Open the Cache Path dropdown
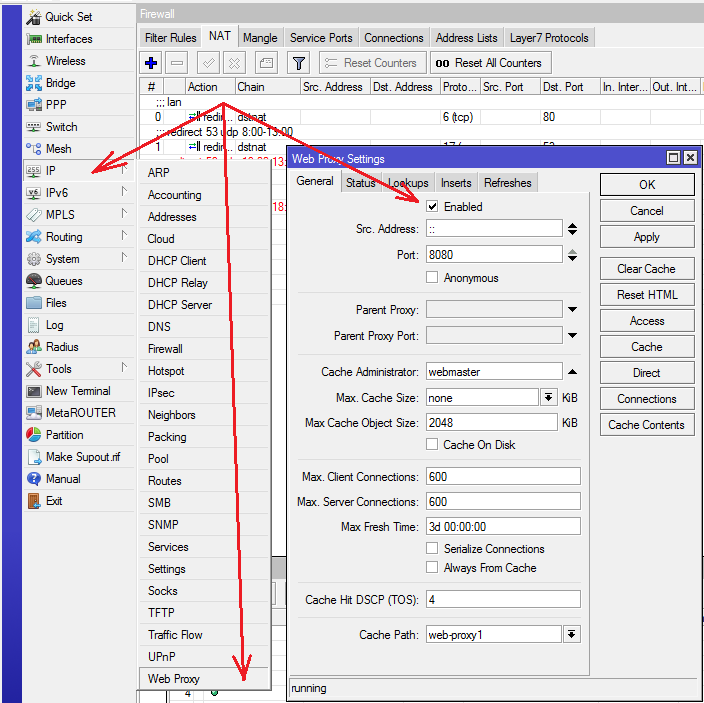This screenshot has height=703, width=704. click(x=571, y=634)
